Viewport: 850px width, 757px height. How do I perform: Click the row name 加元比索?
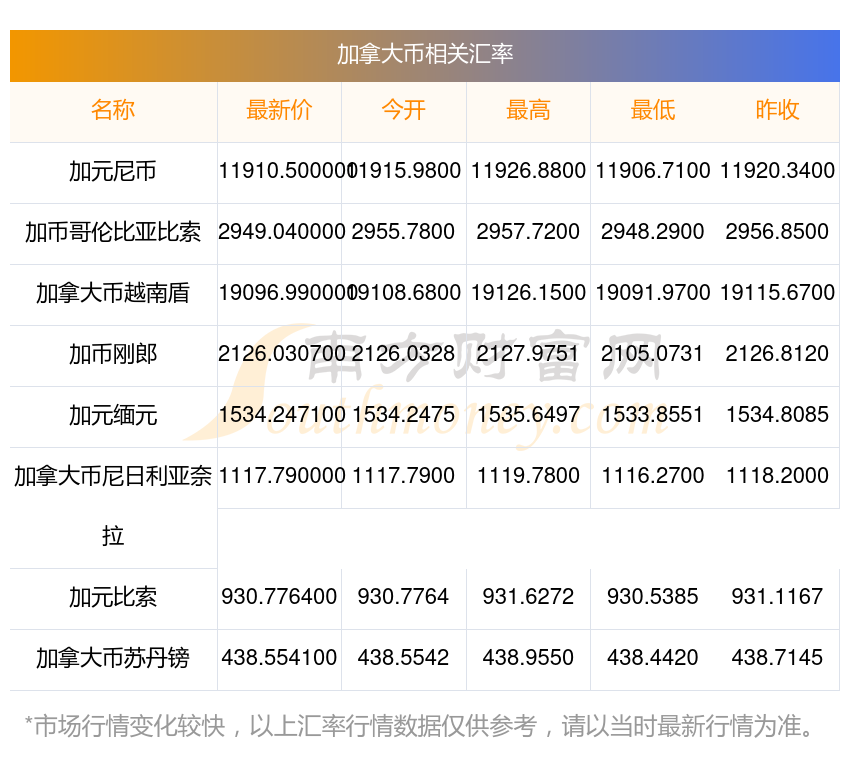tap(113, 598)
